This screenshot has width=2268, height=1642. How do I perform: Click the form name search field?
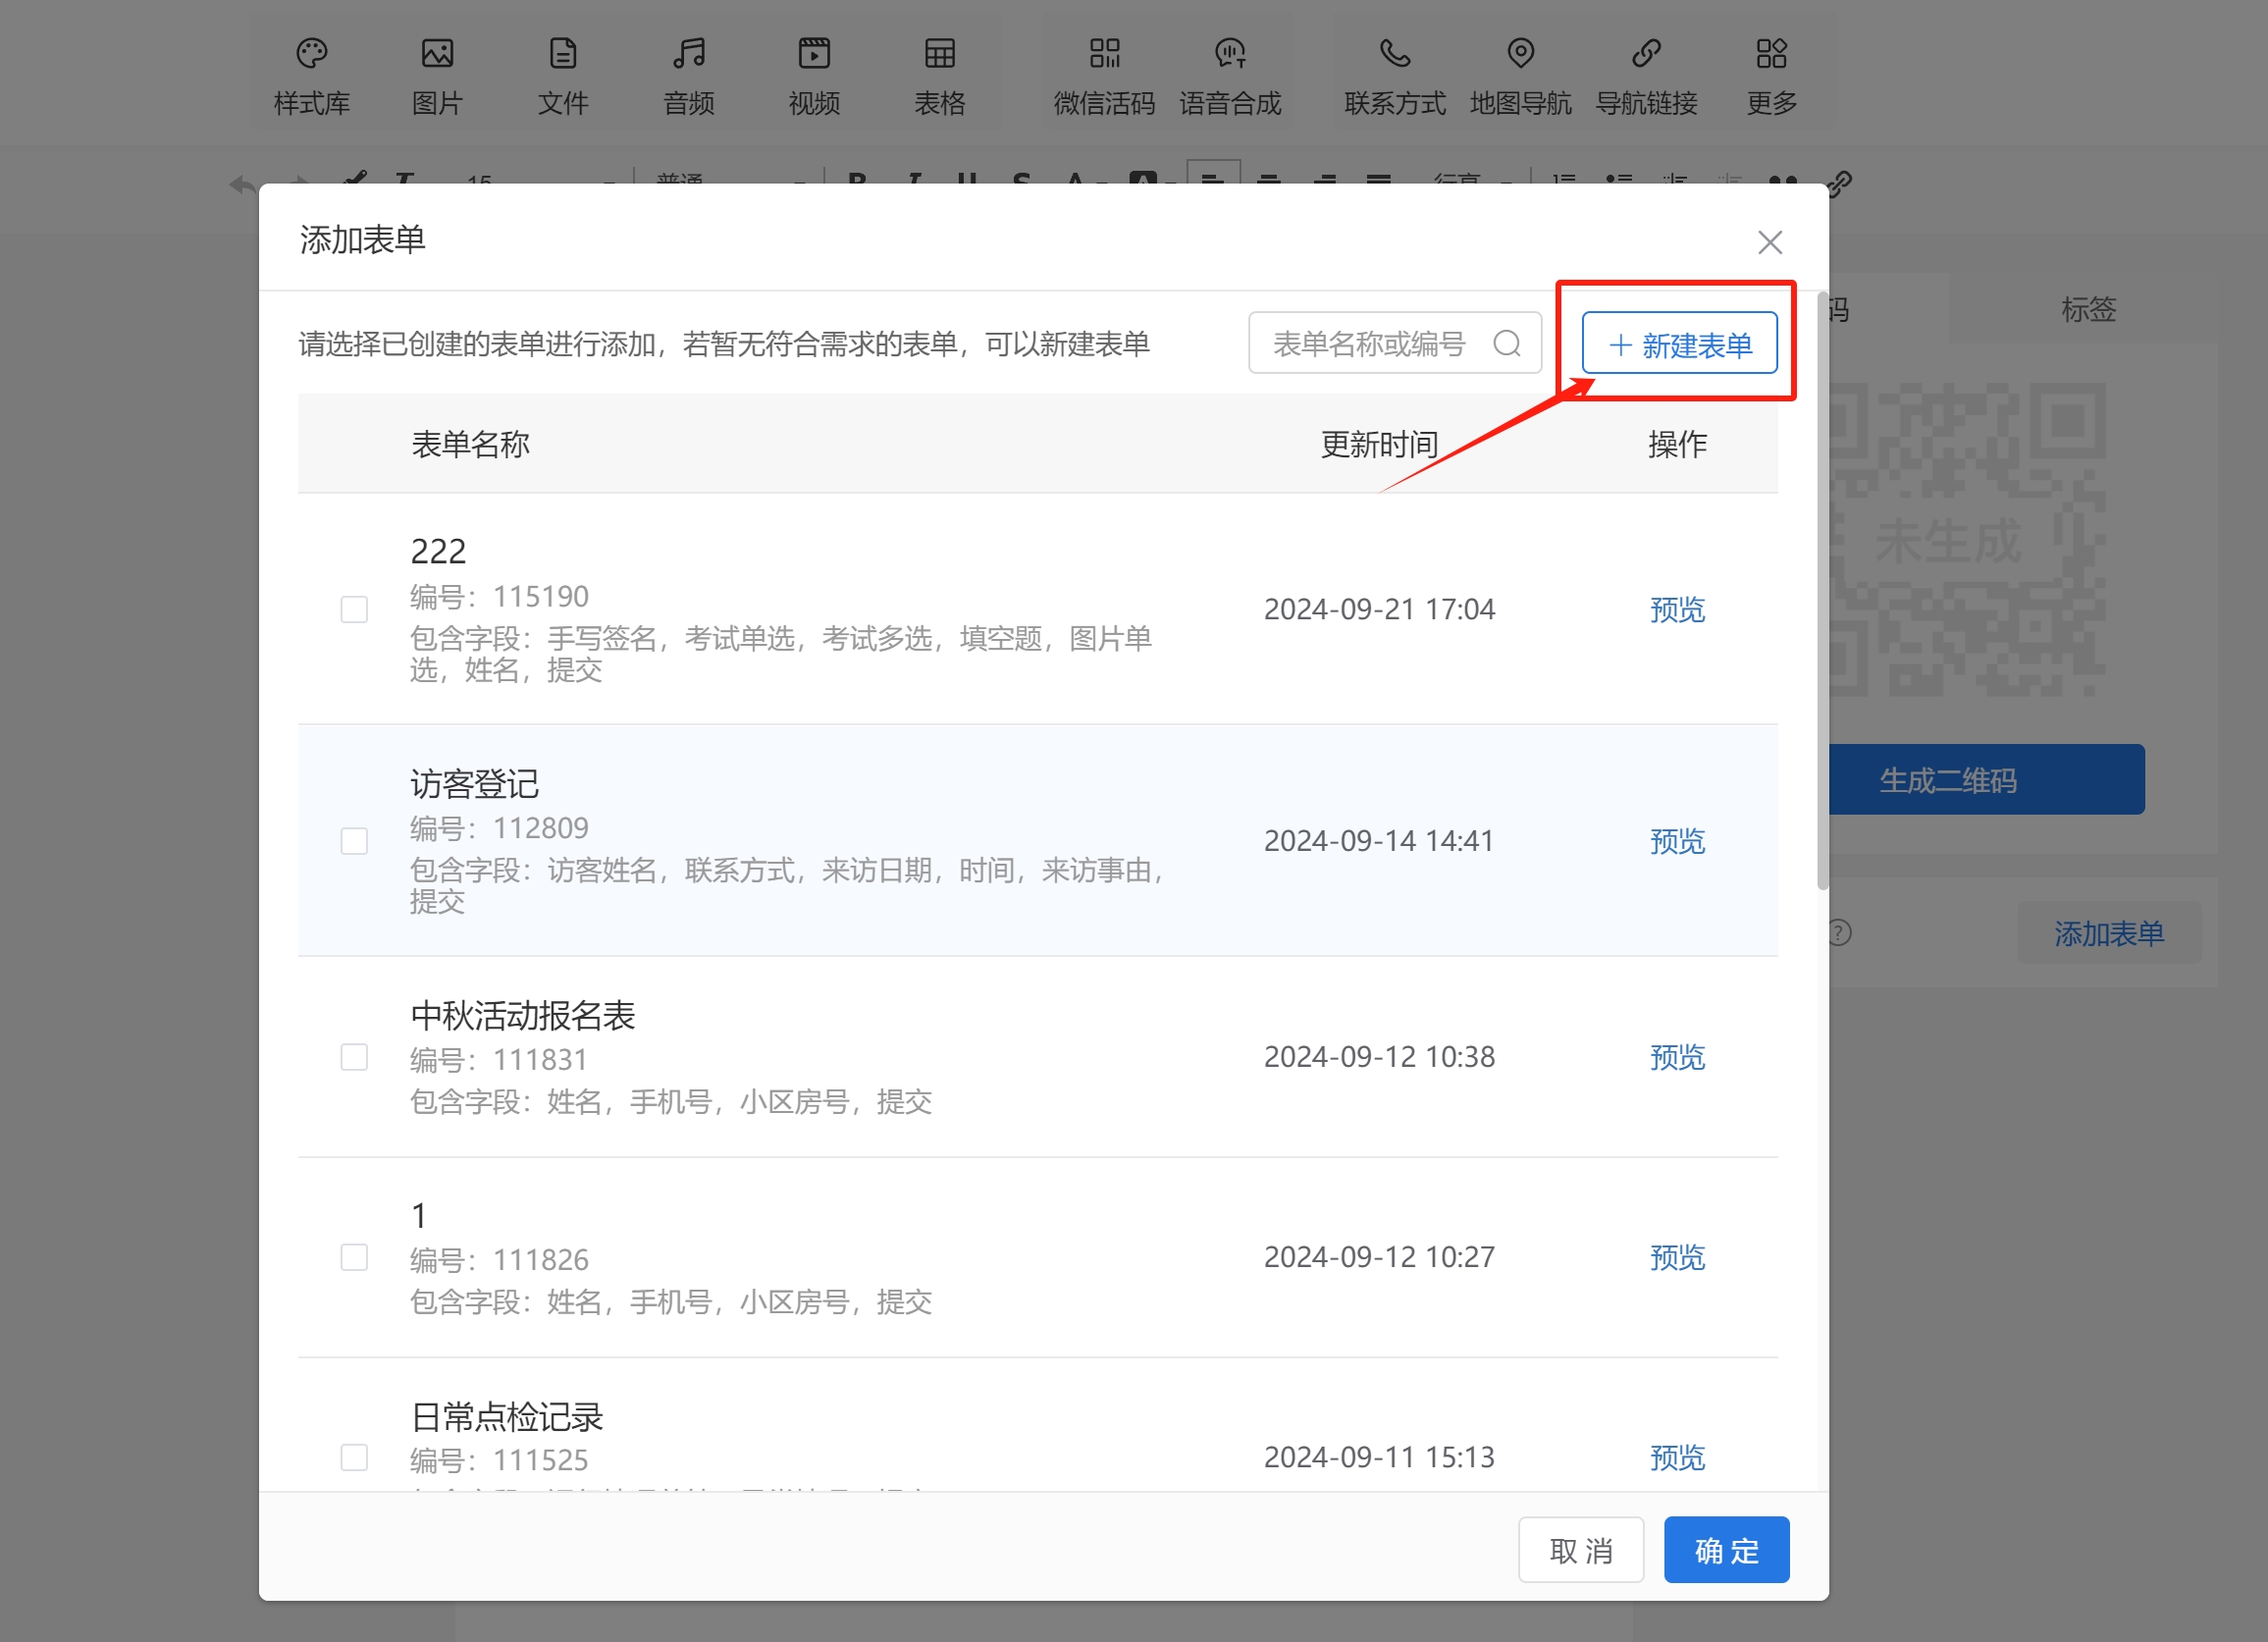coord(1370,344)
